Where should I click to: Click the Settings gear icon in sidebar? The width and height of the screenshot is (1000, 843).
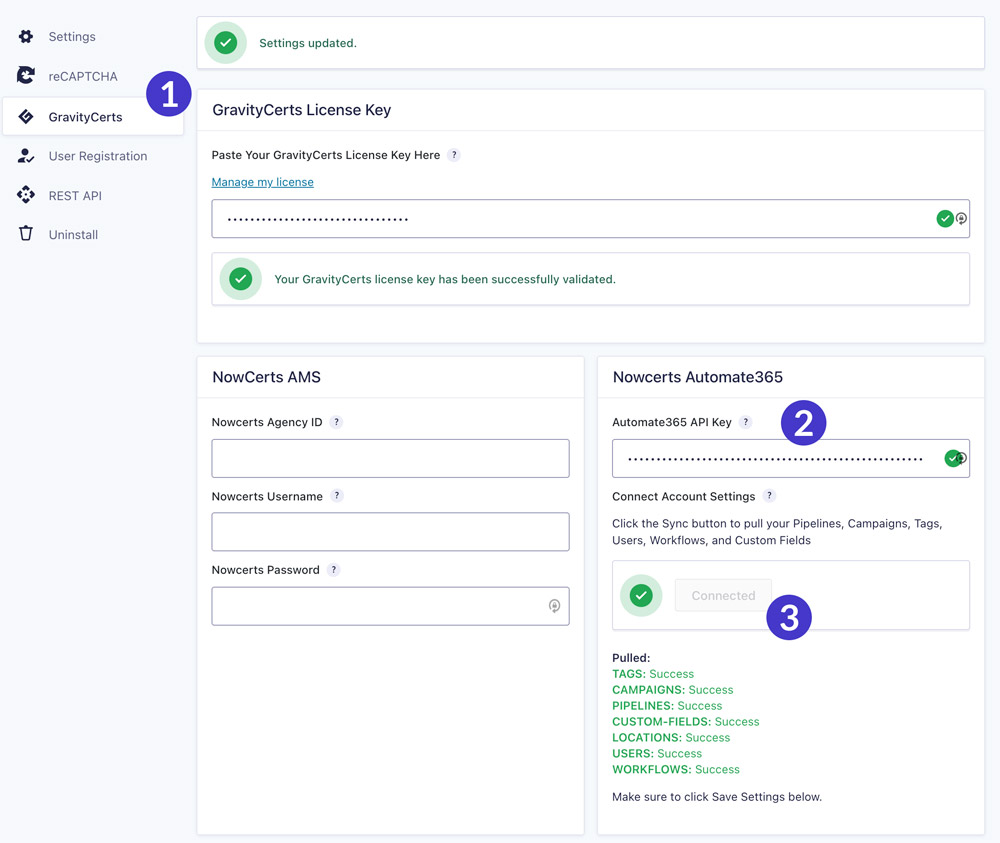pyautogui.click(x=26, y=36)
